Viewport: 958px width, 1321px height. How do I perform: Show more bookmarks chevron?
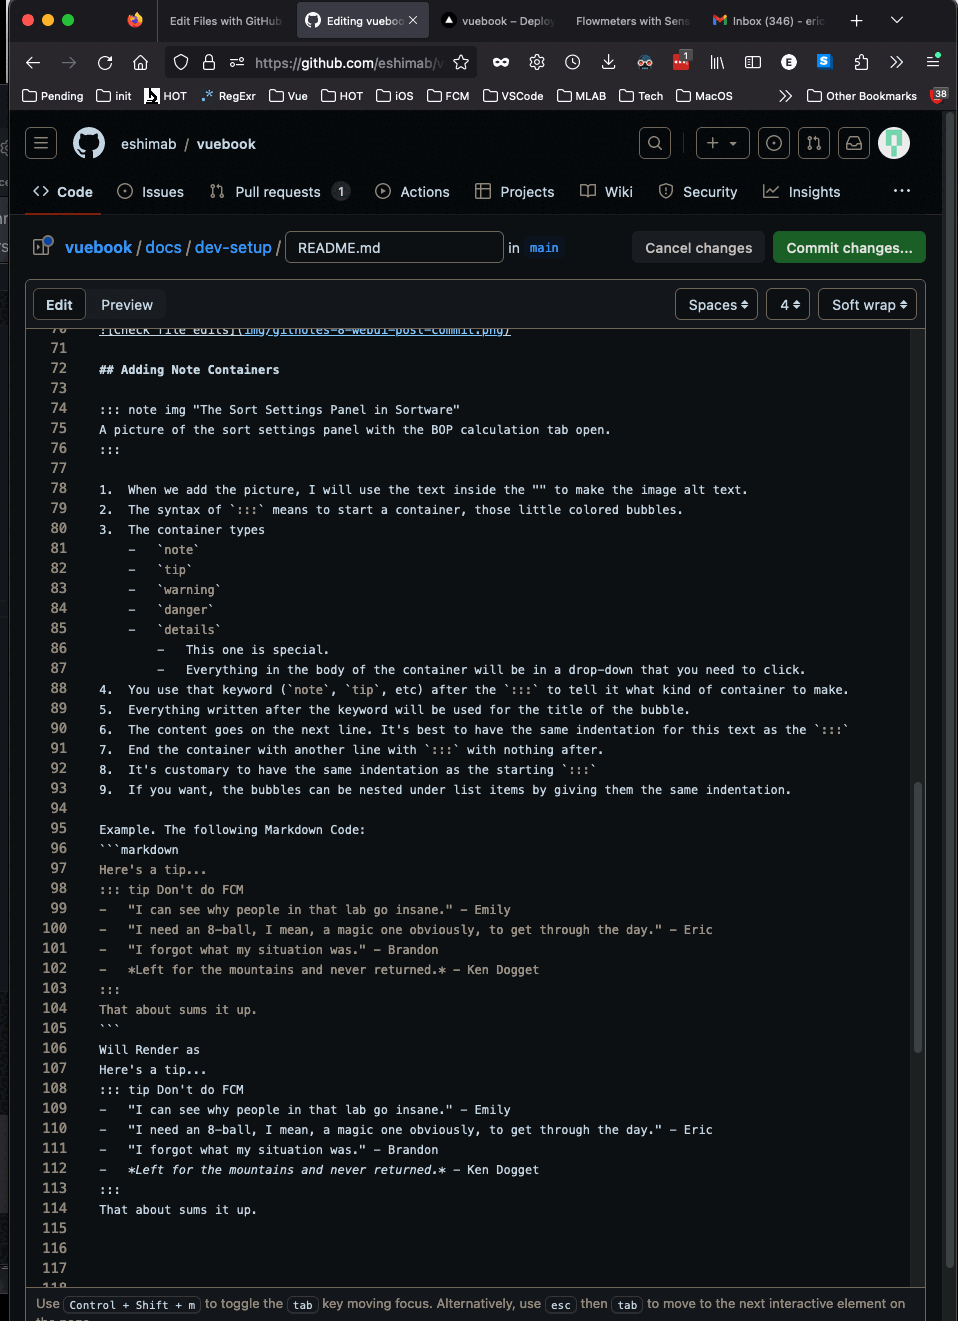[x=785, y=96]
